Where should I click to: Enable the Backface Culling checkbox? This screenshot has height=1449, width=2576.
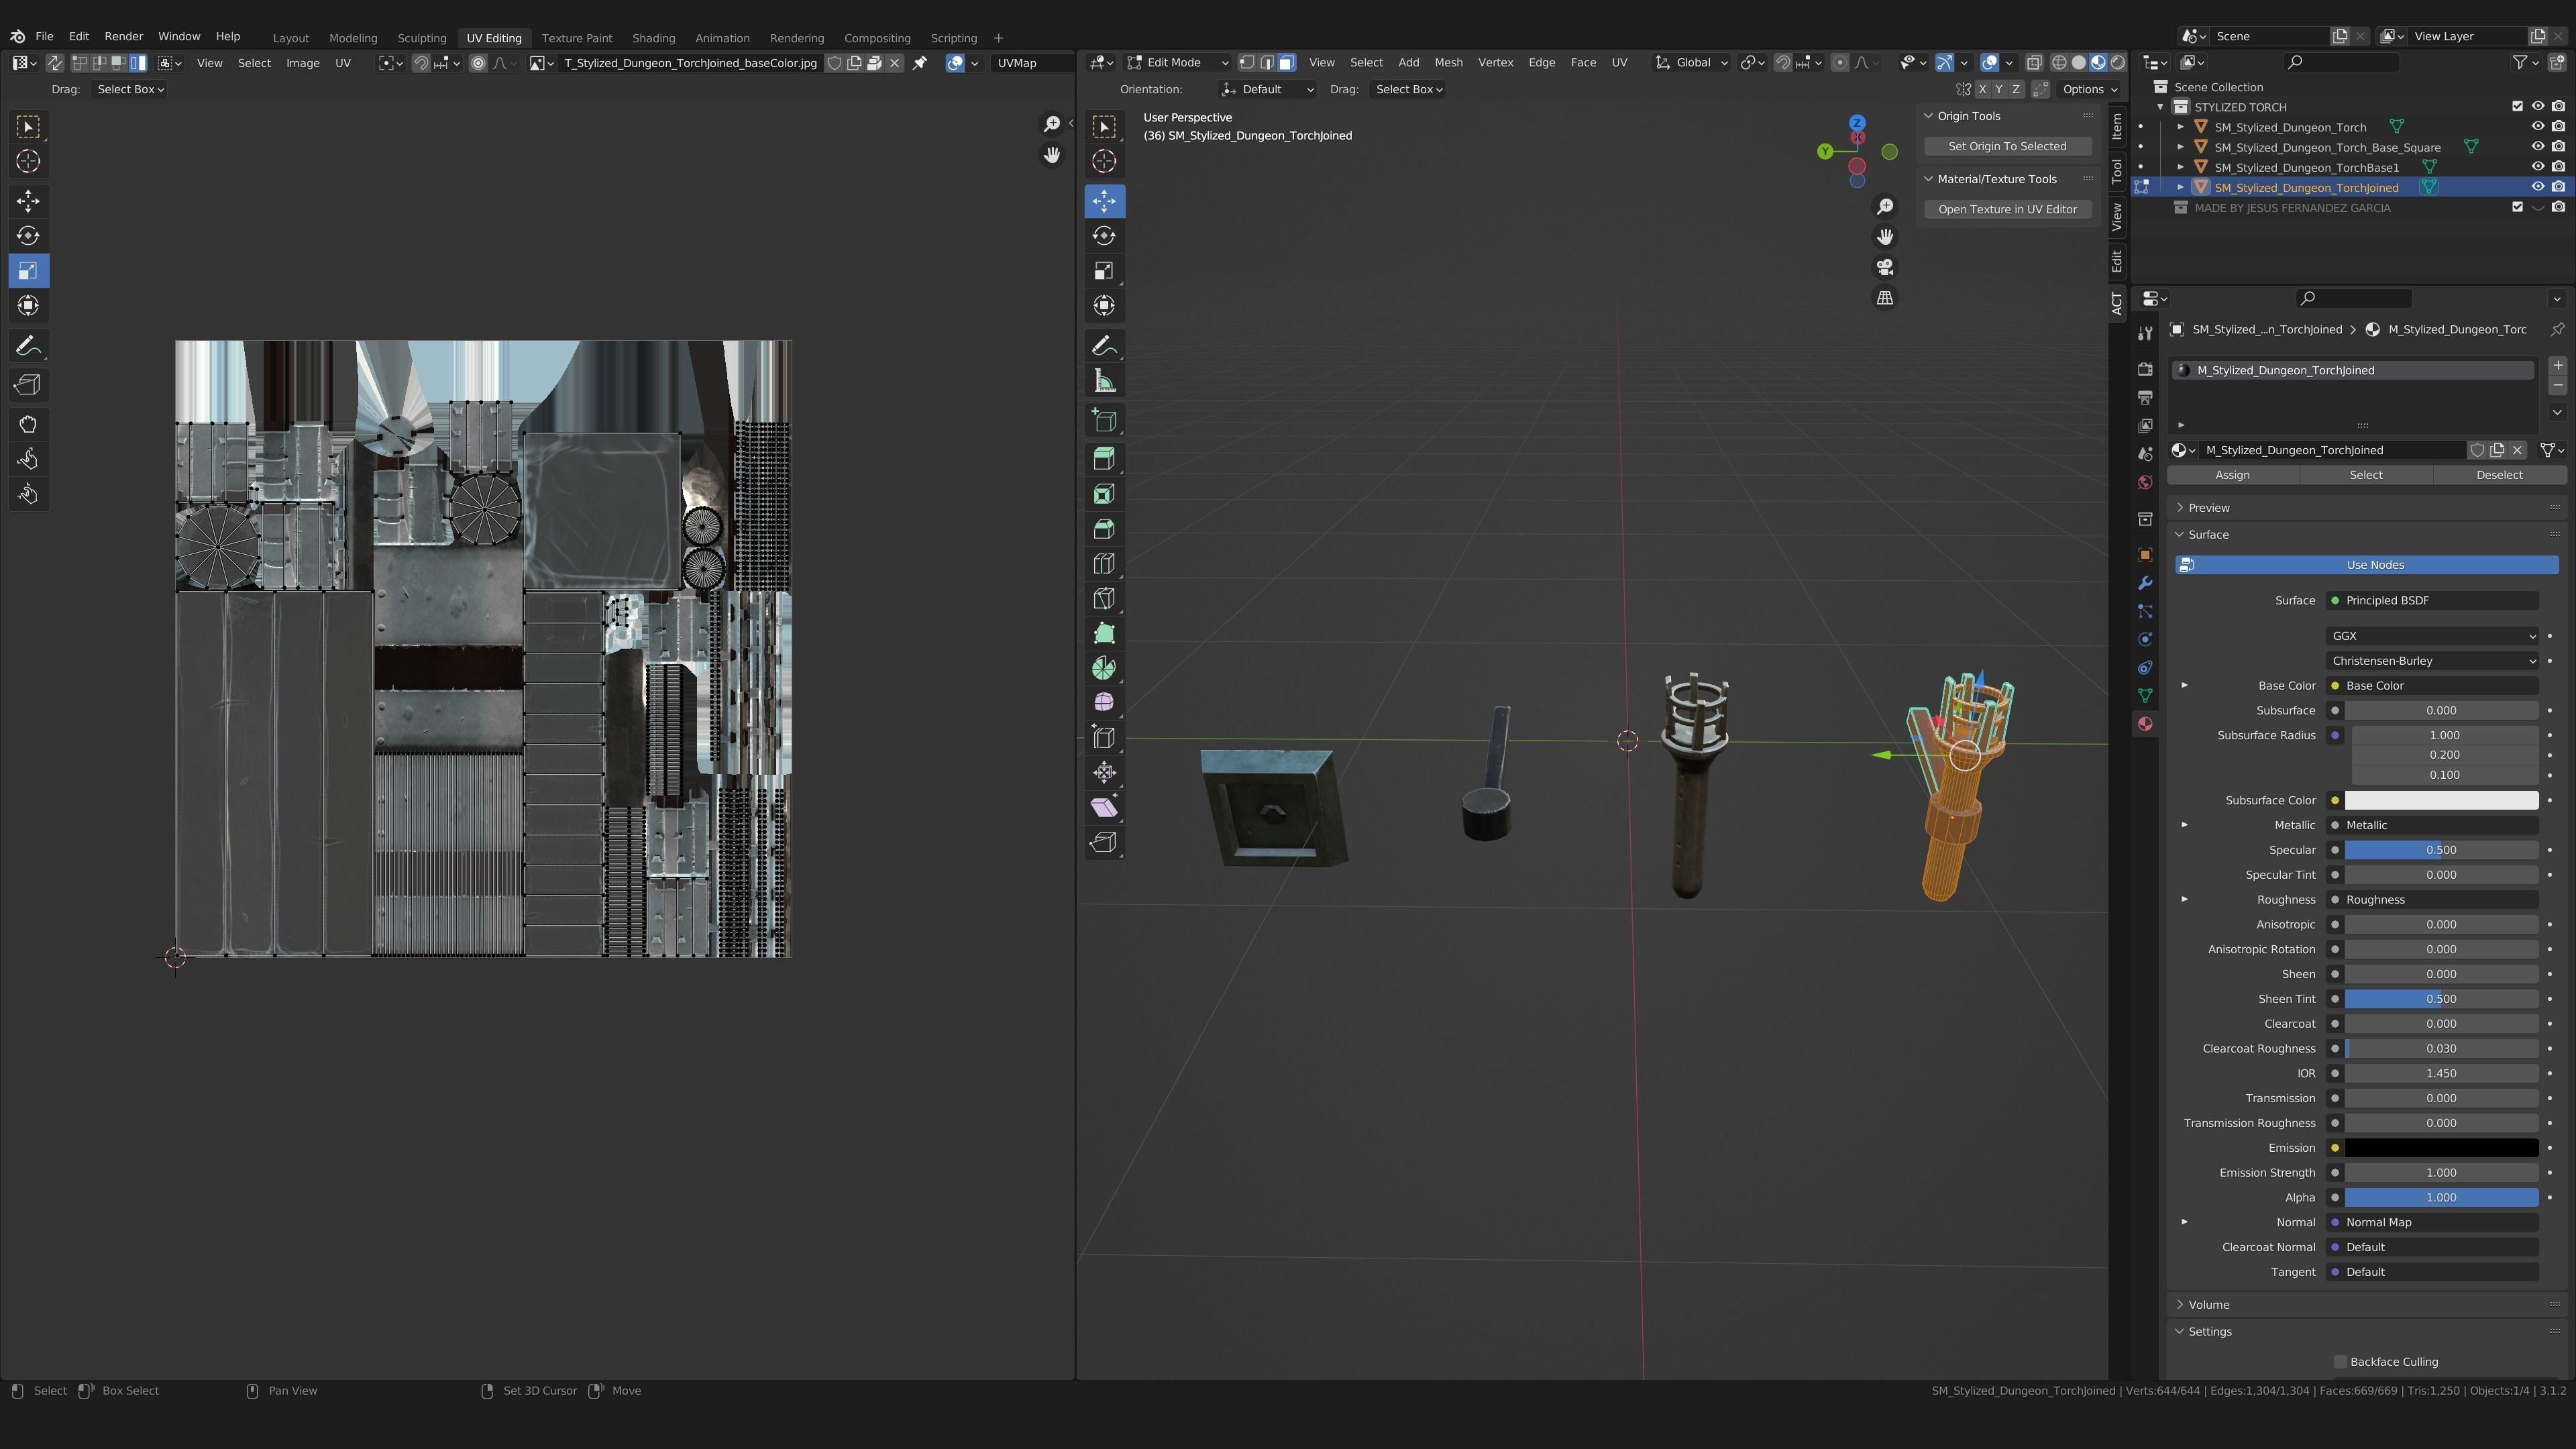[2340, 1362]
